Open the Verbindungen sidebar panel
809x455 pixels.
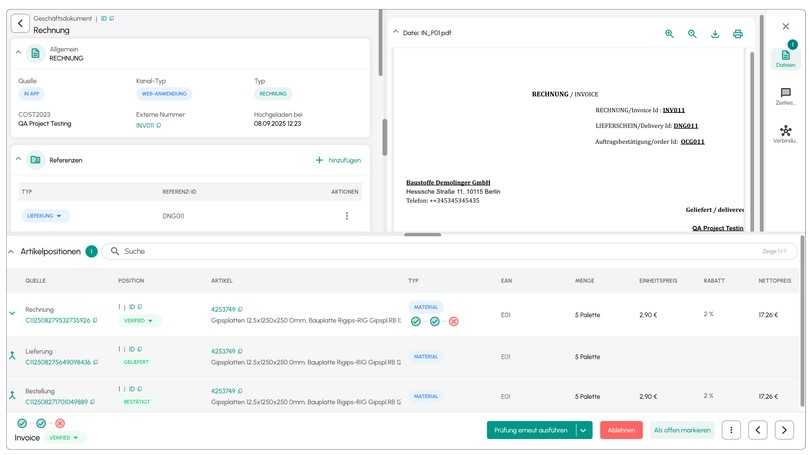pyautogui.click(x=785, y=134)
